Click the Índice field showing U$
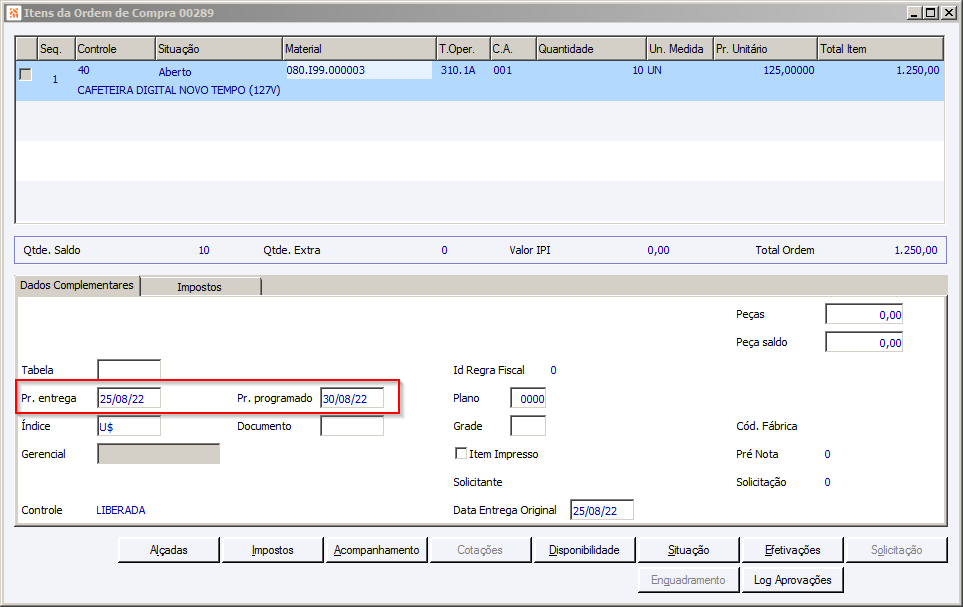The height and width of the screenshot is (607, 963). click(129, 426)
